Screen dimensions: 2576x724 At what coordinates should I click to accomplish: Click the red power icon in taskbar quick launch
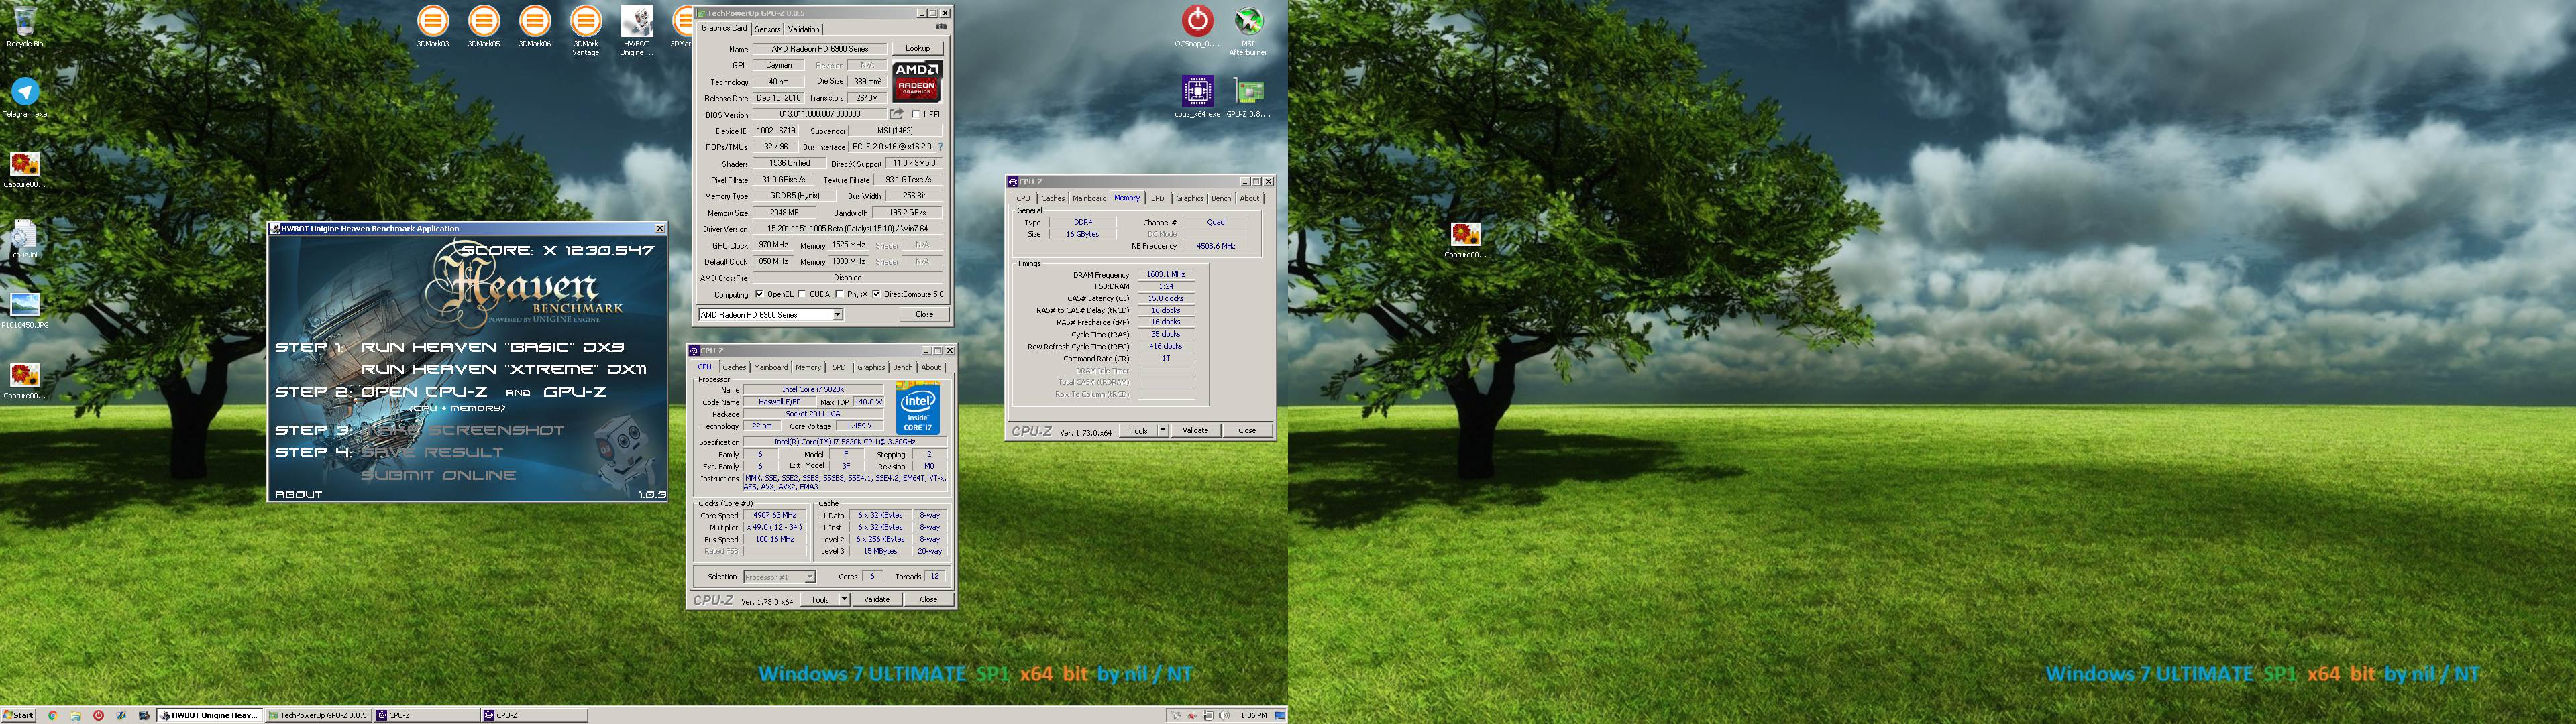tap(98, 716)
